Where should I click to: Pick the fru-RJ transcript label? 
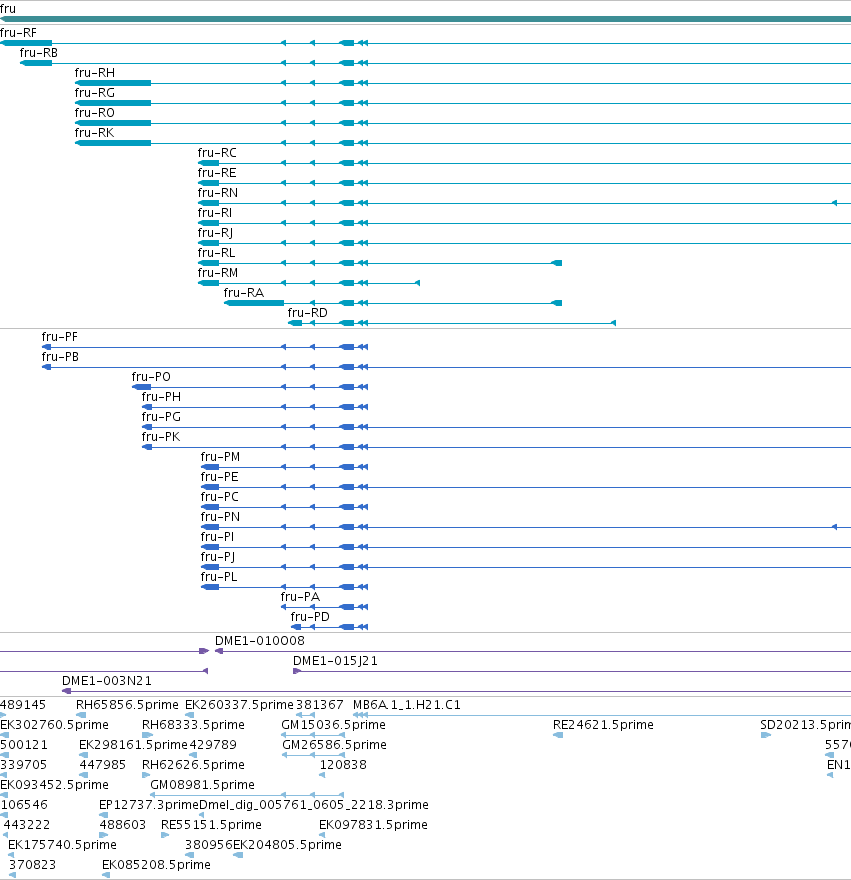pos(216,233)
